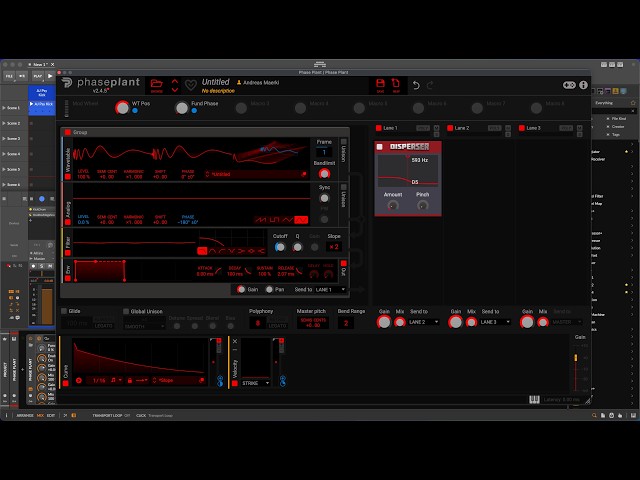Enable the Glide checkbox
Screen dimensions: 640x480
pos(64,311)
